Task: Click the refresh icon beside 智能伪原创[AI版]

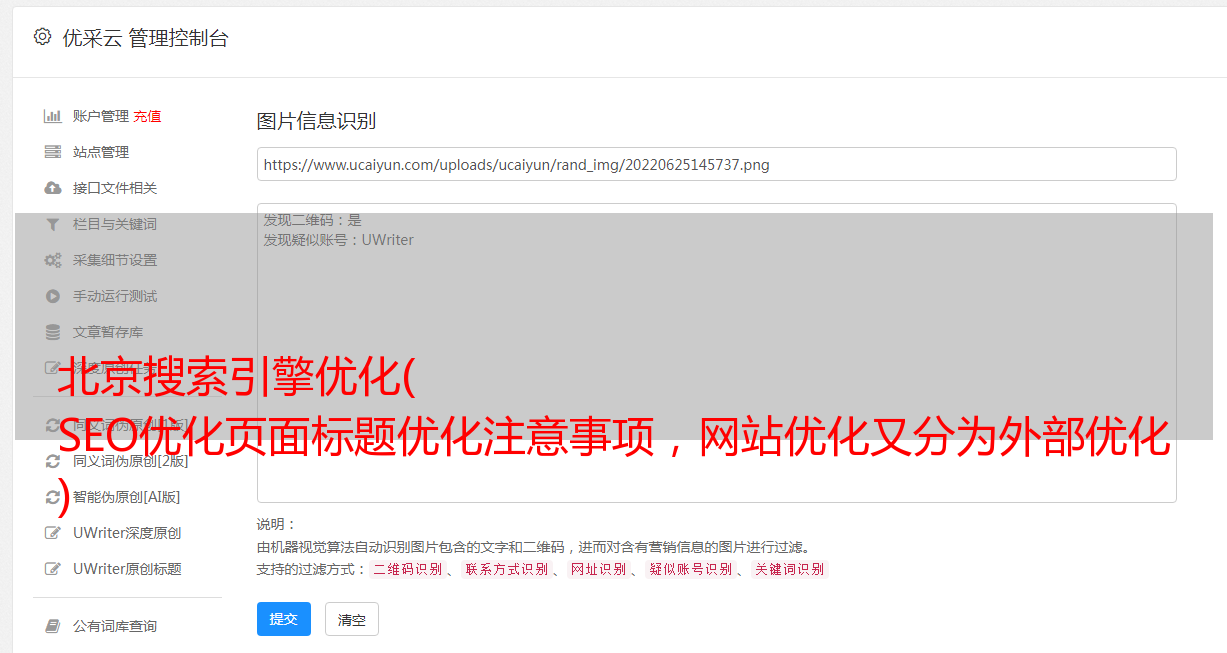Action: click(x=53, y=497)
